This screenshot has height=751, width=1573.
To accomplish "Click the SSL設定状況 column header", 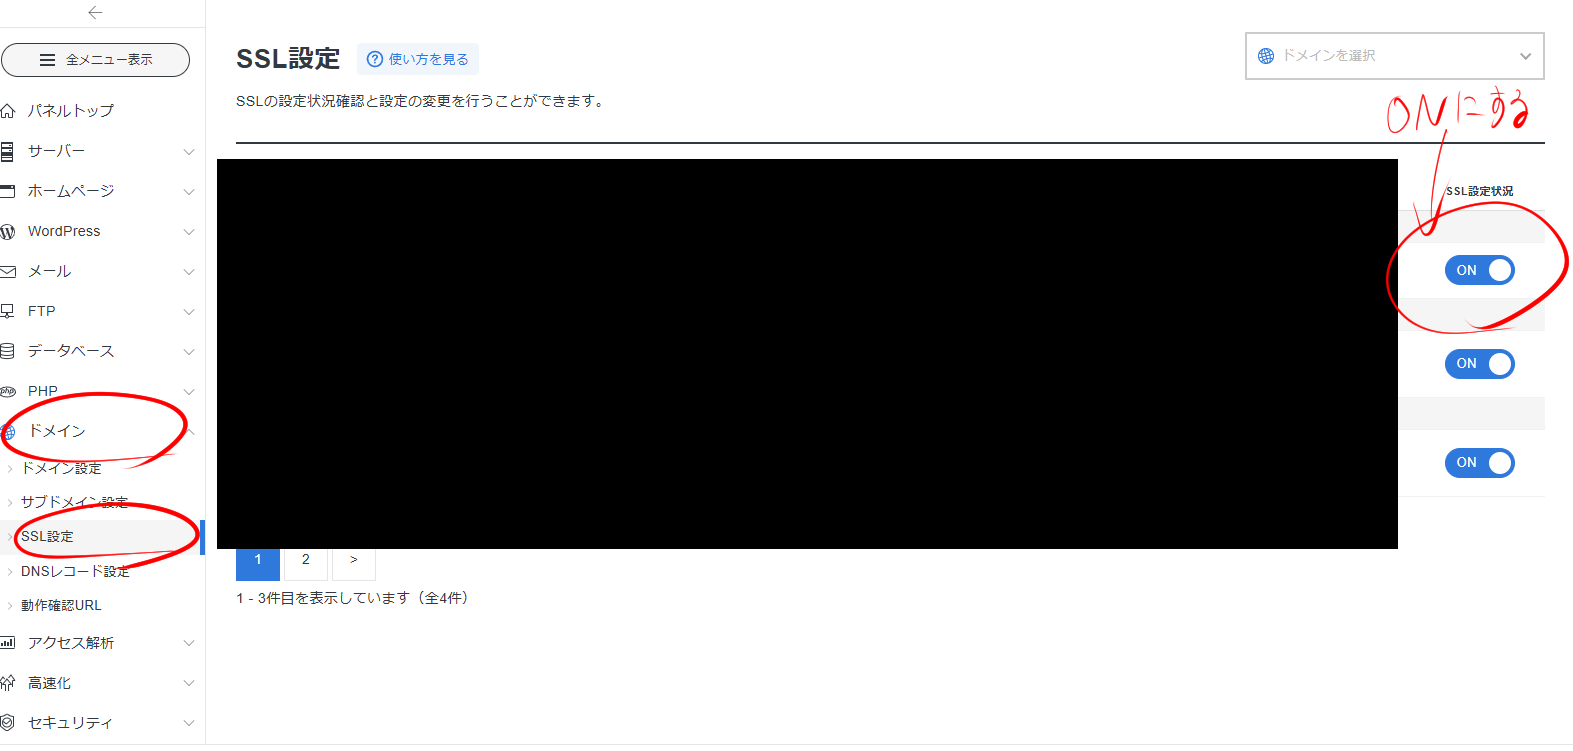I will click(1479, 191).
